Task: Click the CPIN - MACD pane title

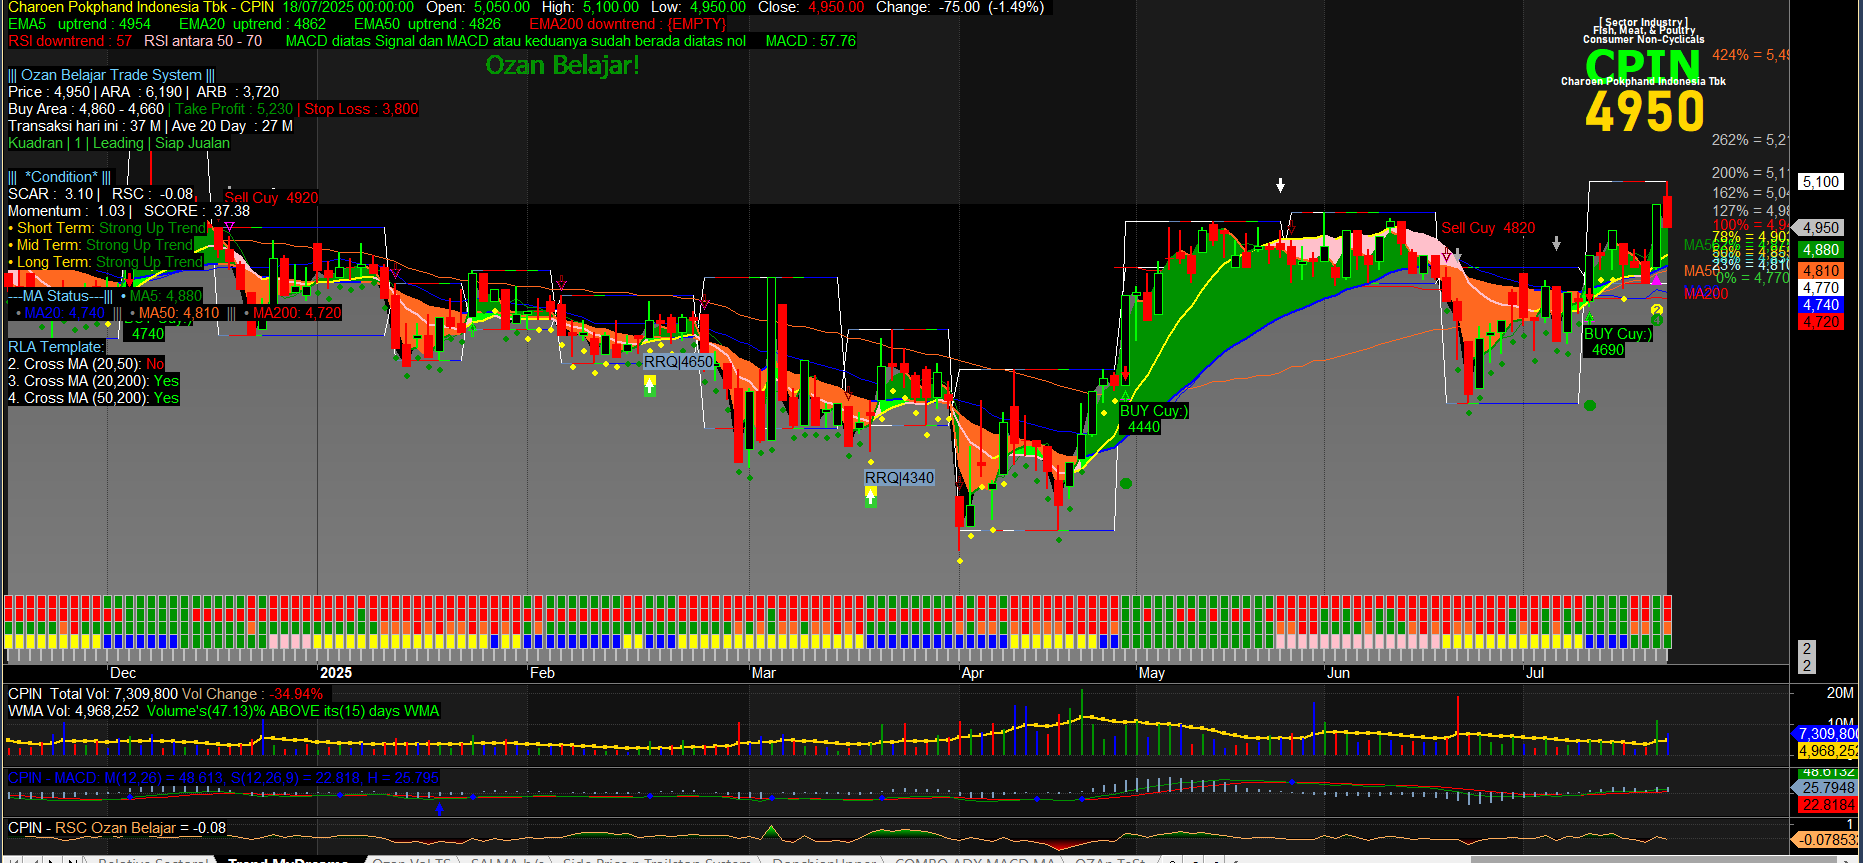Action: (x=223, y=778)
